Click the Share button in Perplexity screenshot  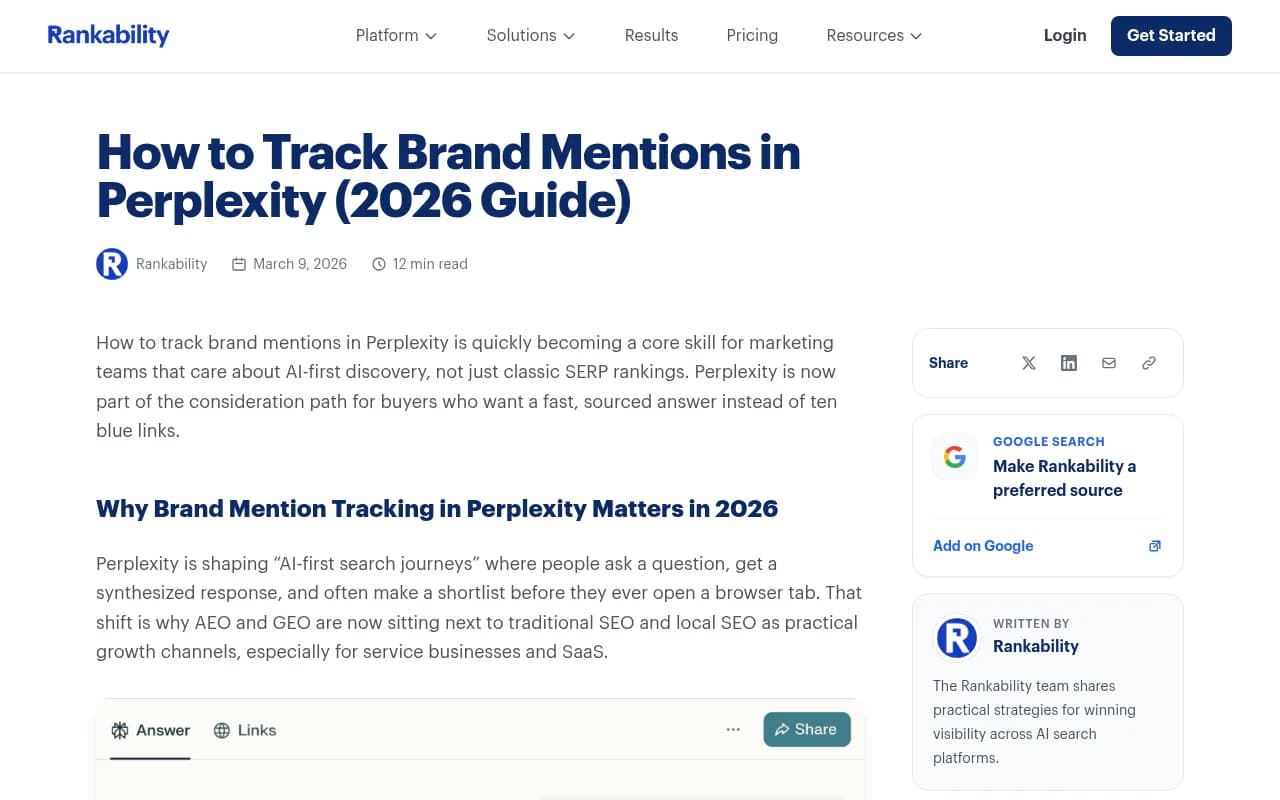pyautogui.click(x=807, y=729)
